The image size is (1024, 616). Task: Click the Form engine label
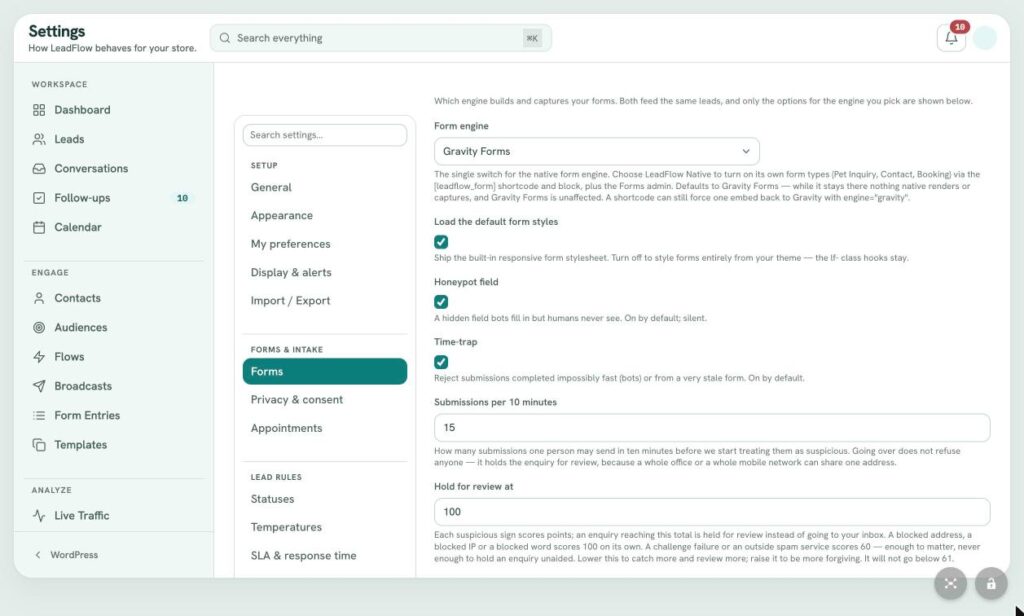coord(461,126)
